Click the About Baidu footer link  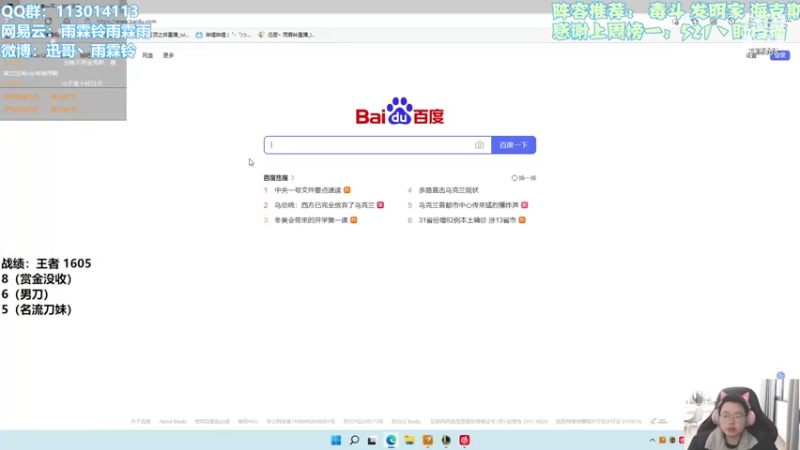[172, 421]
